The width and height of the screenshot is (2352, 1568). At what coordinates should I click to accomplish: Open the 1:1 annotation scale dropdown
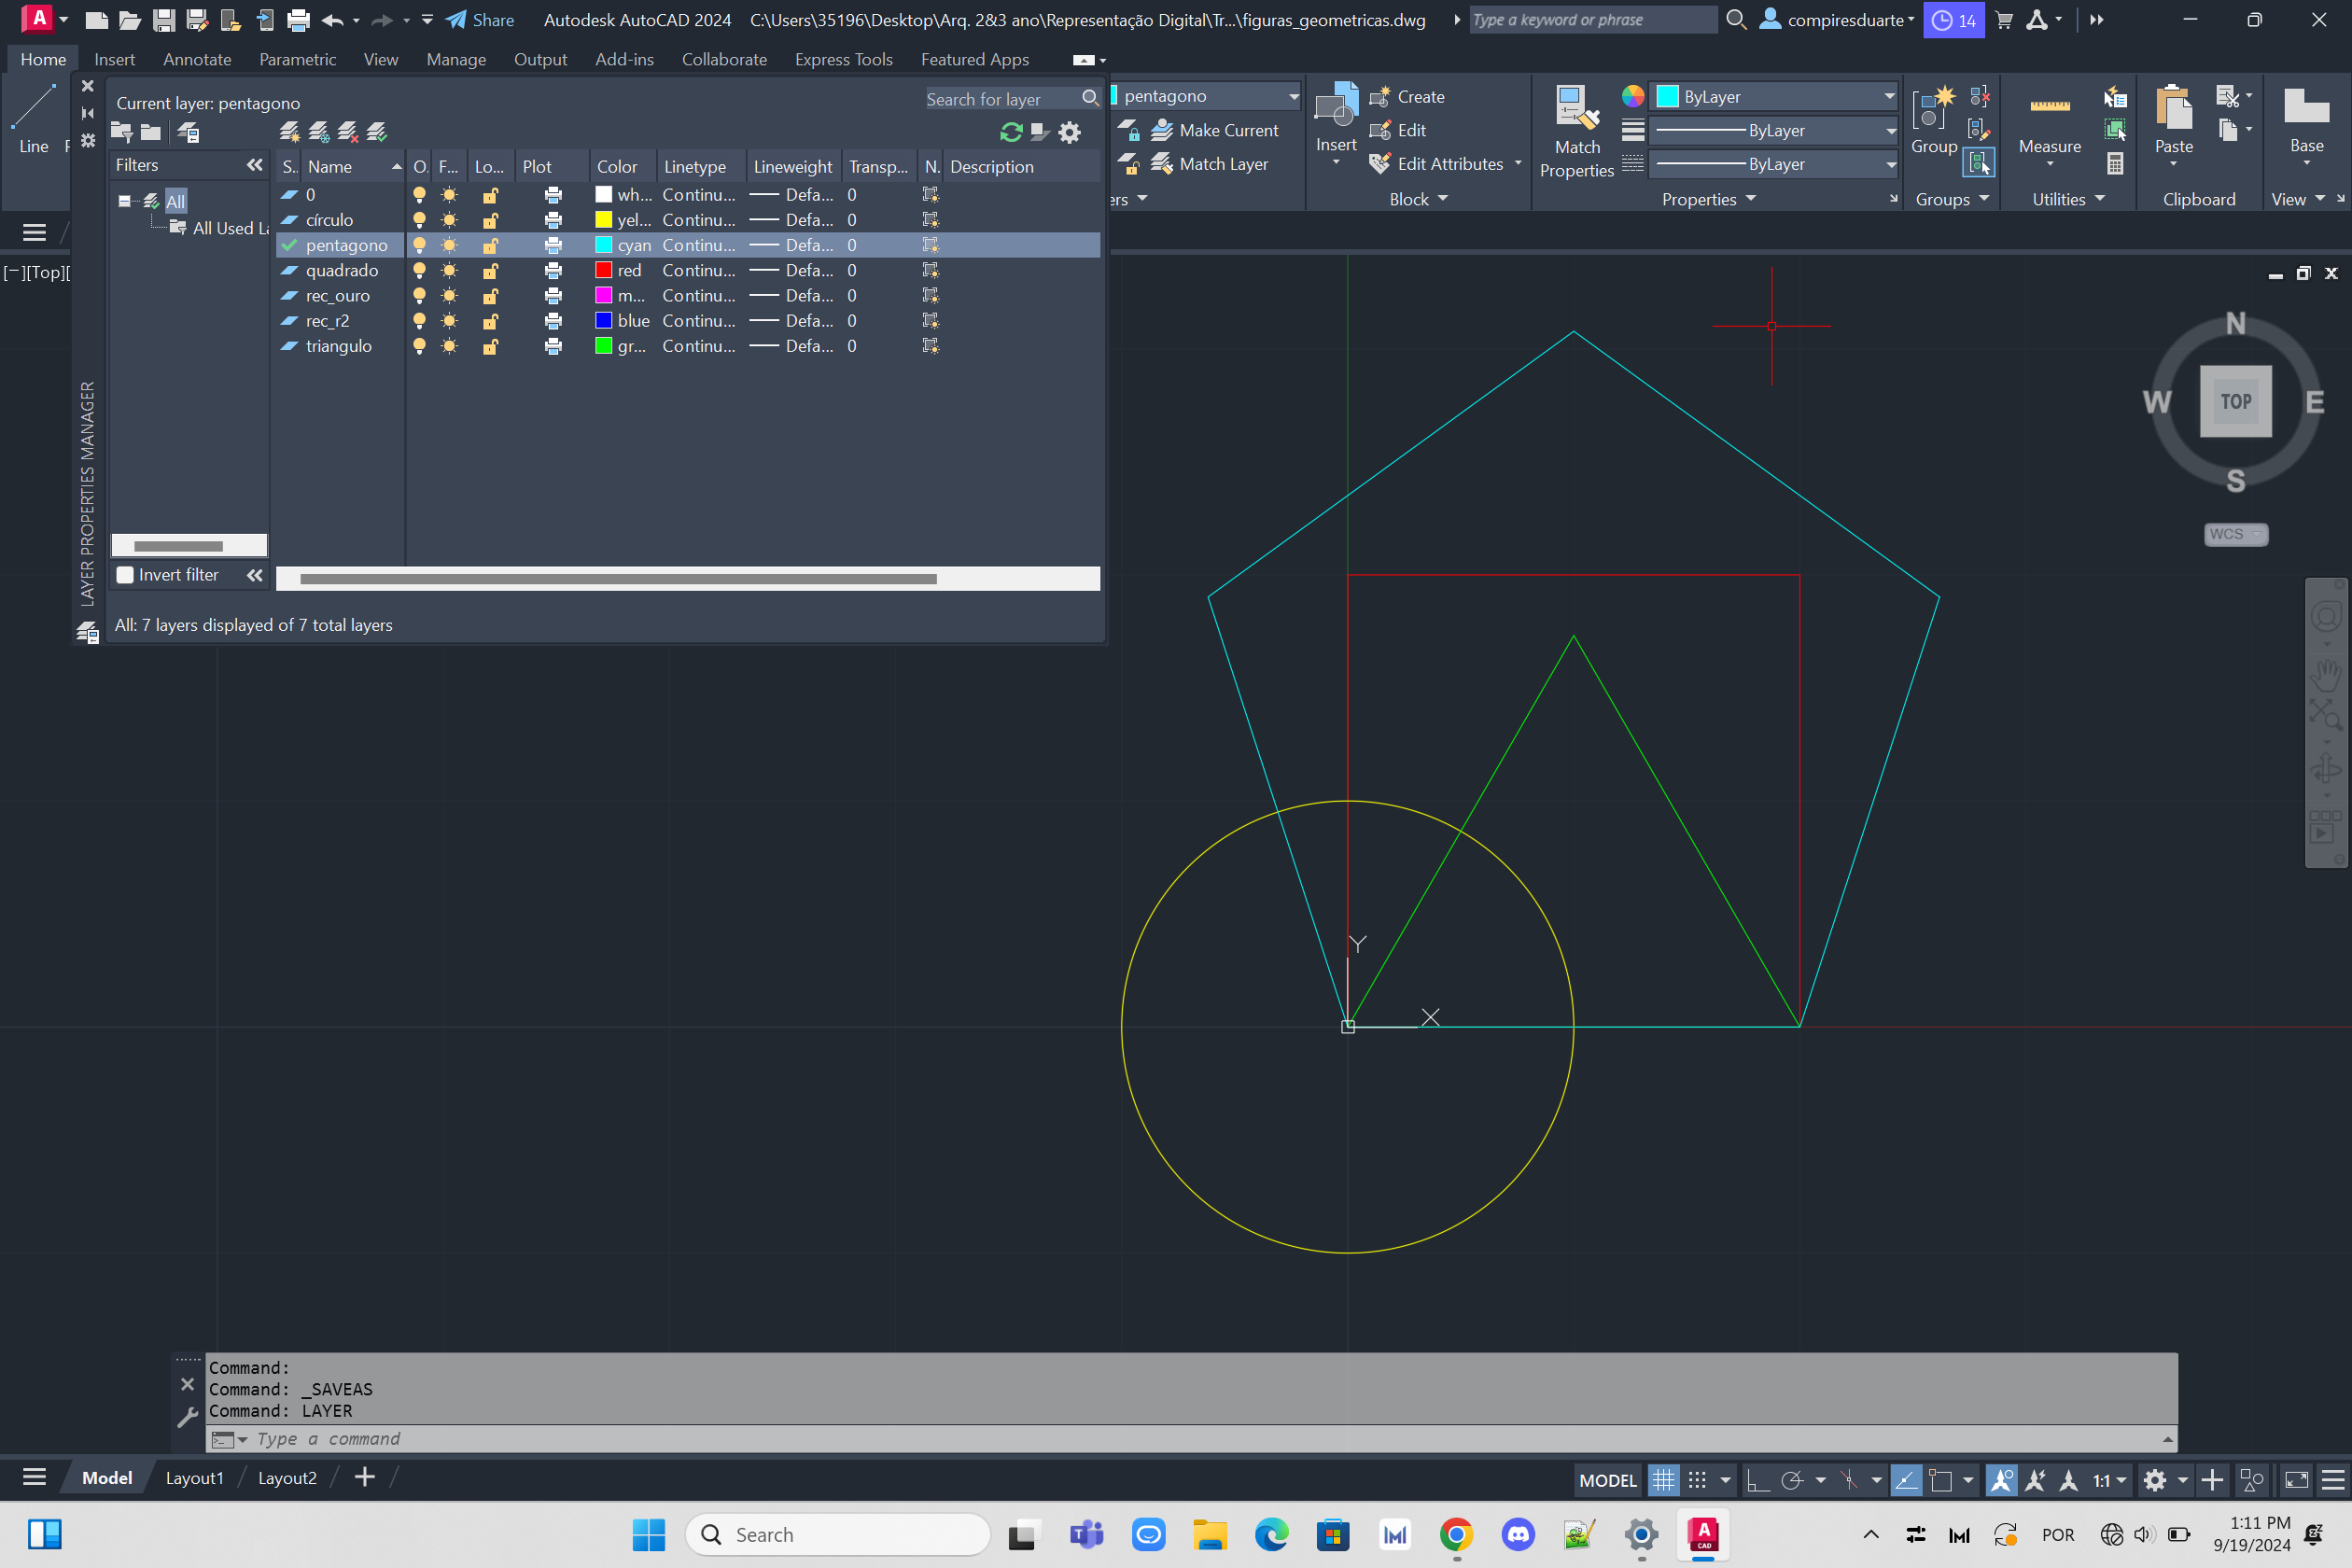[2110, 1480]
